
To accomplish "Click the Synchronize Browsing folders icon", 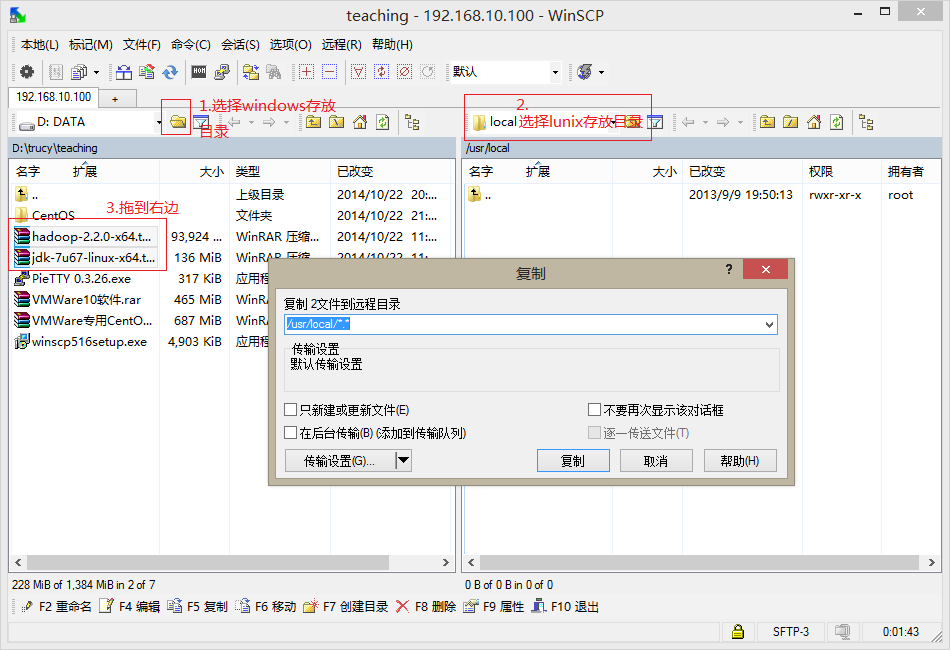I will click(x=251, y=72).
